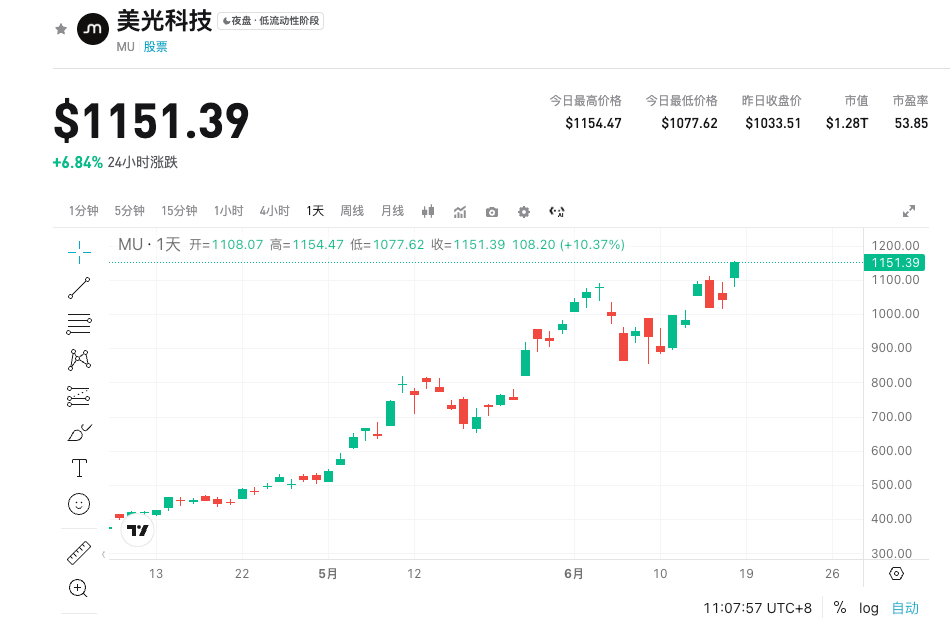This screenshot has height=642, width=950.
Task: Switch to 1分钟 interval
Action: point(84,211)
